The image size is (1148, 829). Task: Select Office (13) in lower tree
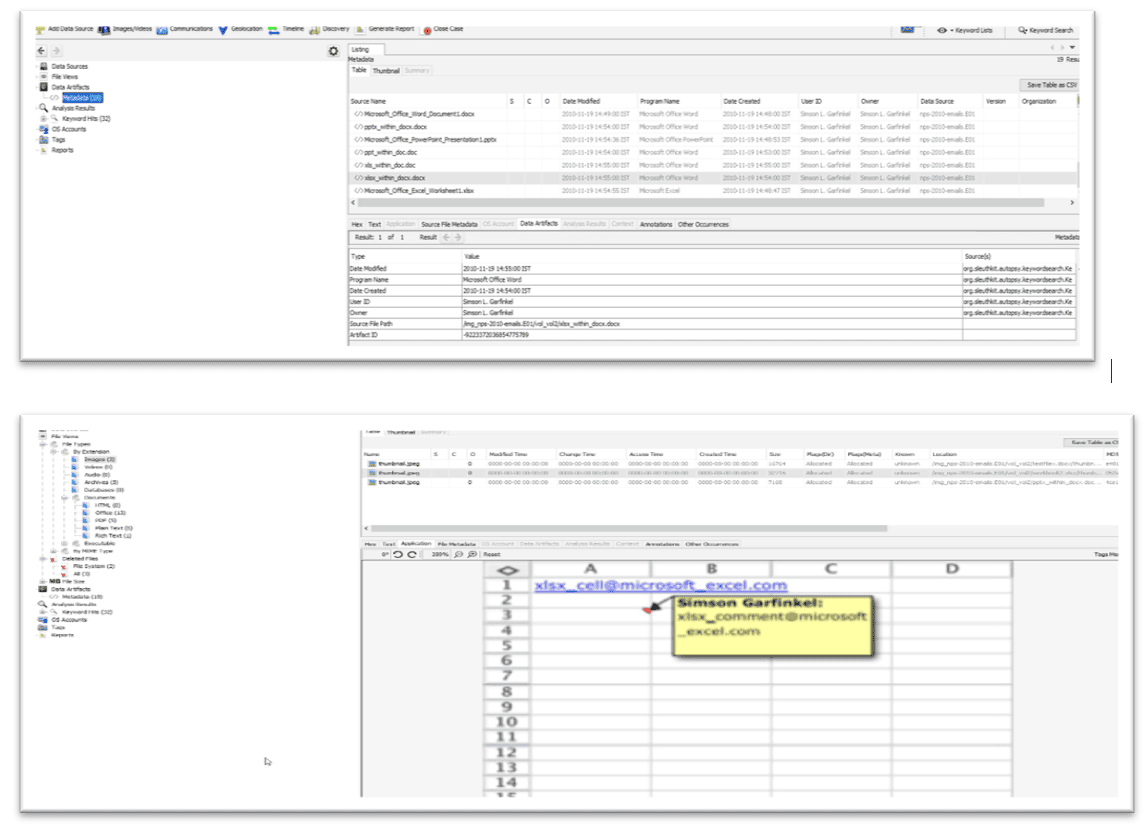pyautogui.click(x=110, y=513)
